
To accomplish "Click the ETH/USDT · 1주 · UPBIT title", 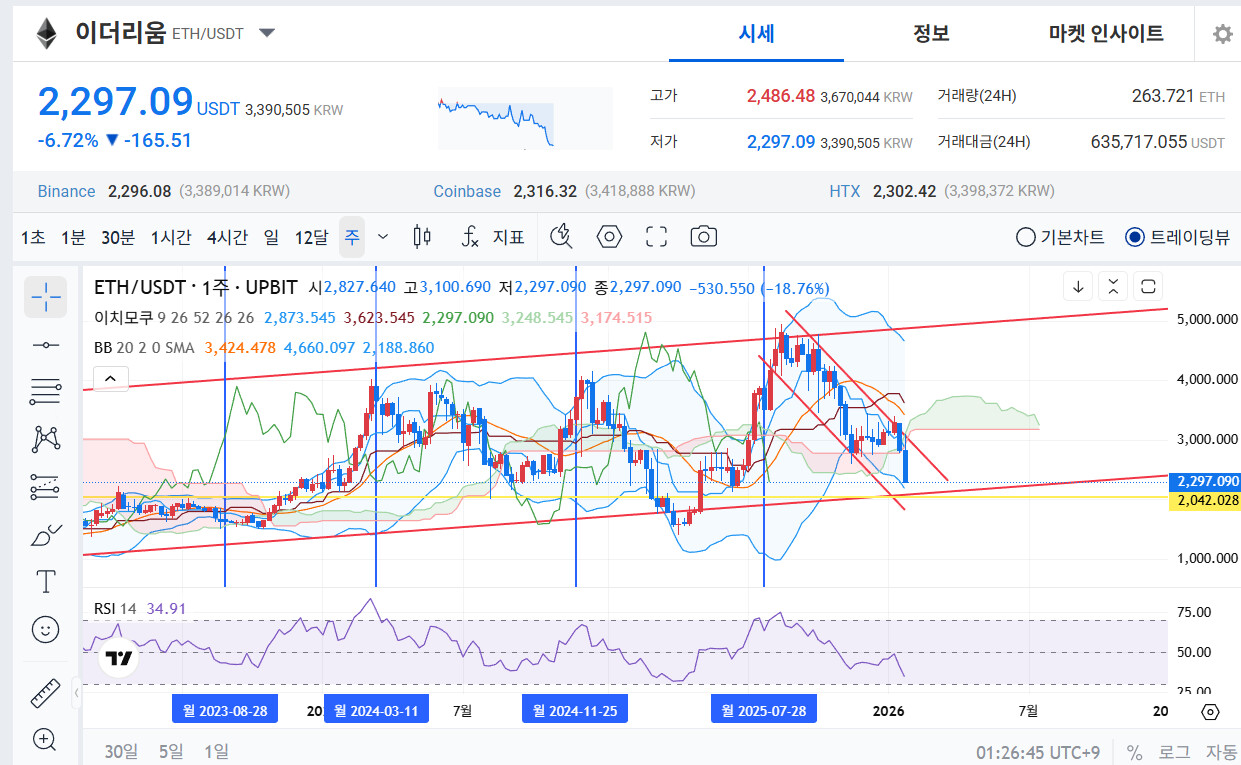I will pyautogui.click(x=195, y=288).
